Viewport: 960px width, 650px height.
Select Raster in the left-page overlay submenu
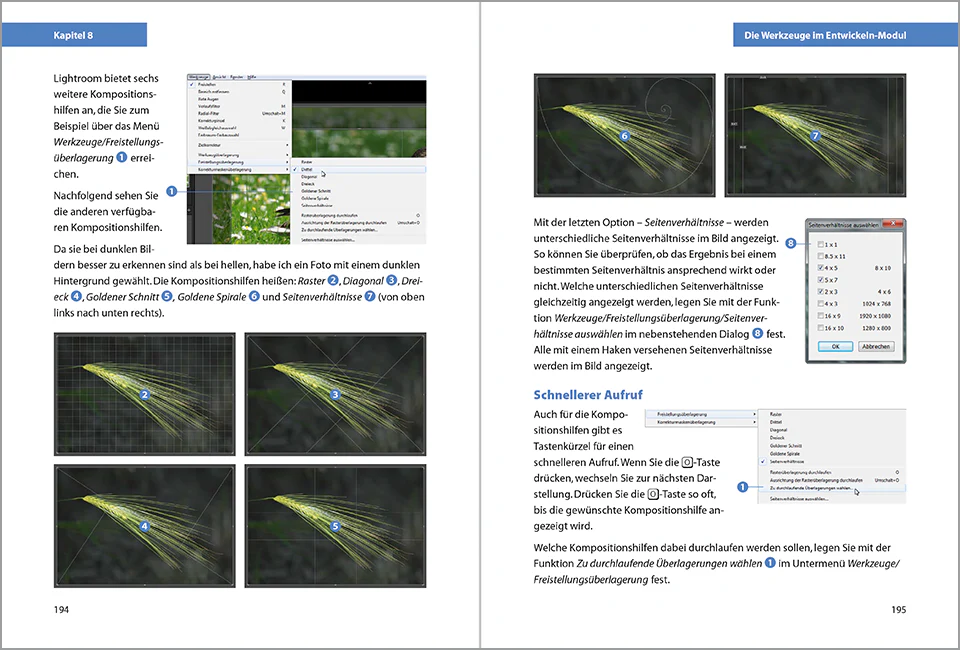pos(358,162)
